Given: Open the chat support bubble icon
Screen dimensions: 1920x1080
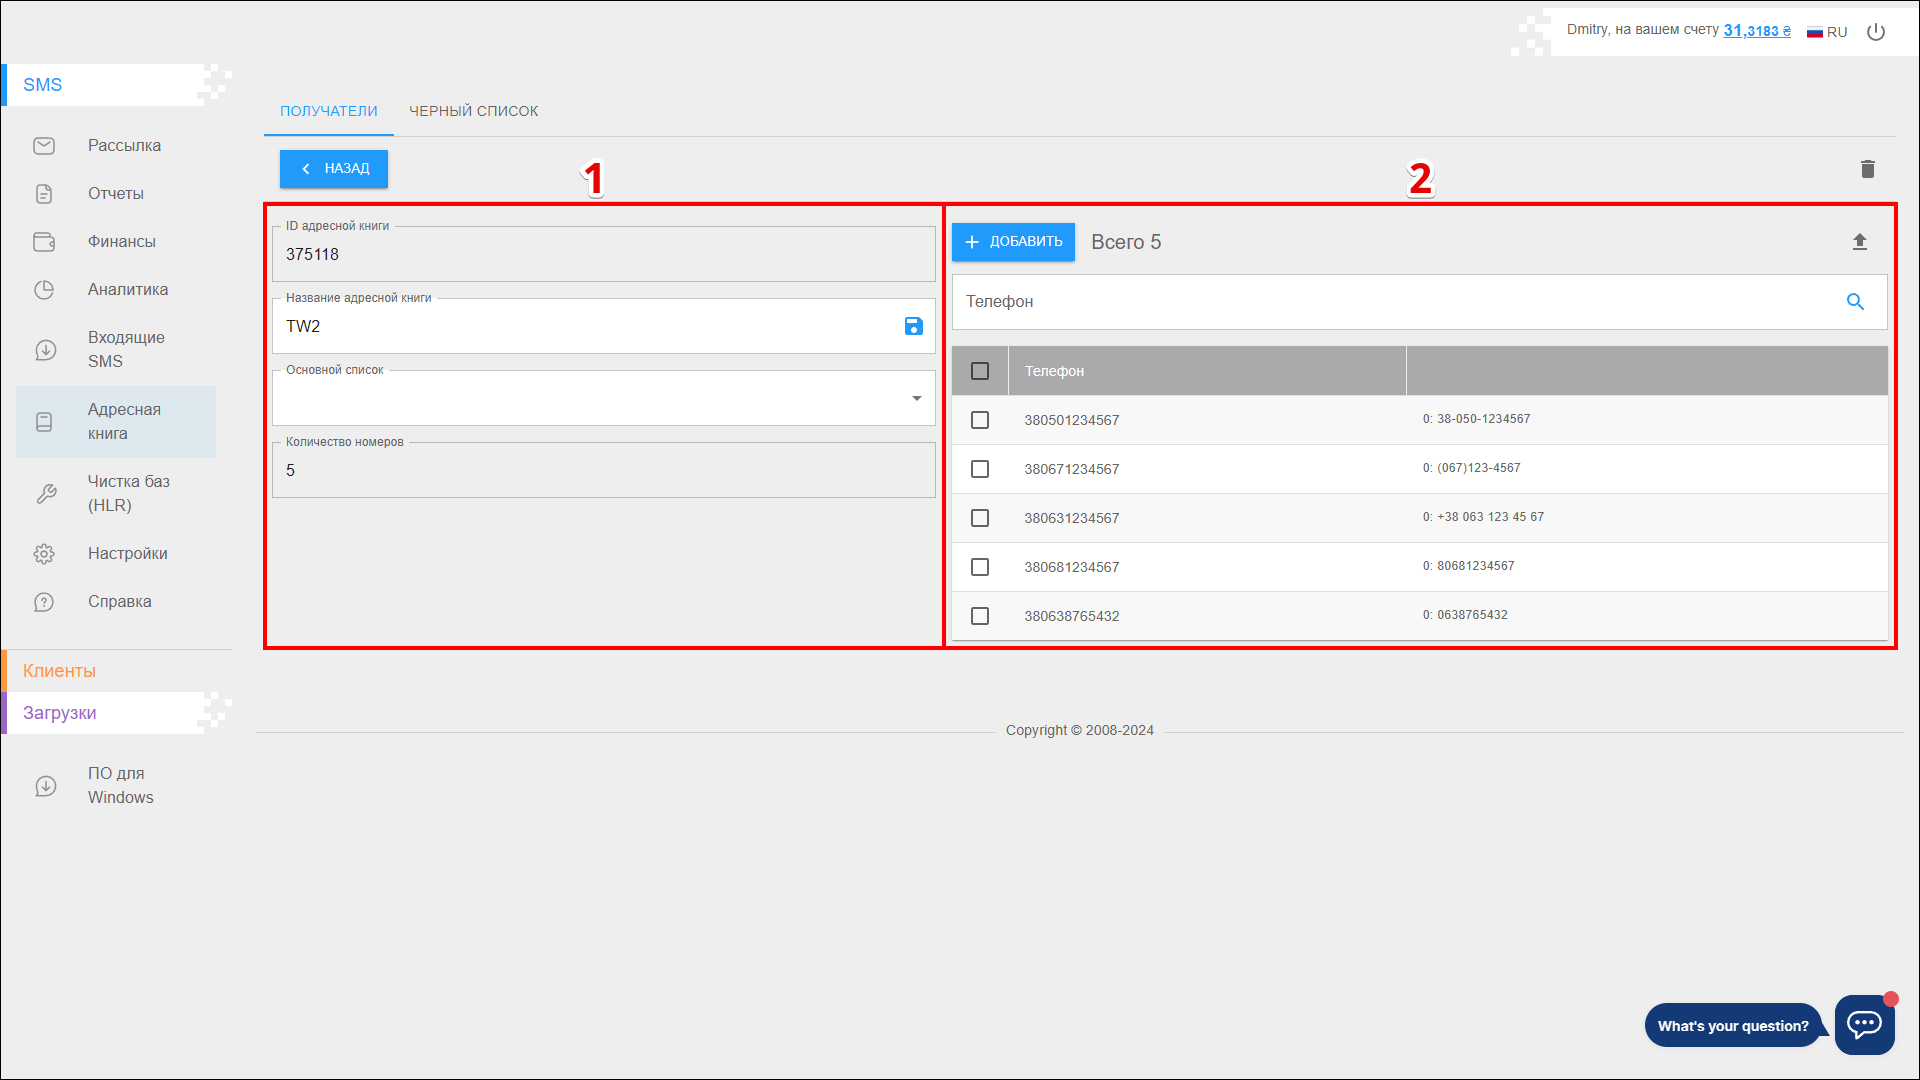Looking at the screenshot, I should point(1864,1024).
